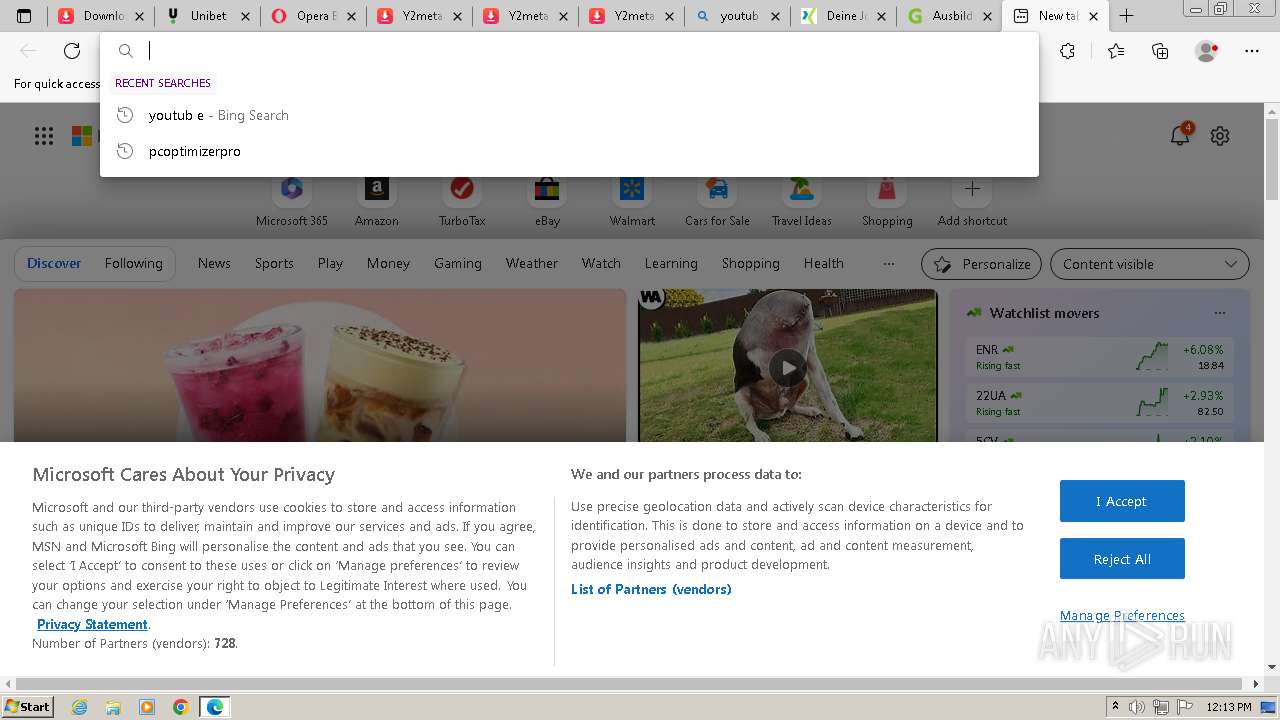Play the dog video thumbnail
The height and width of the screenshot is (720, 1280).
pyautogui.click(x=788, y=367)
